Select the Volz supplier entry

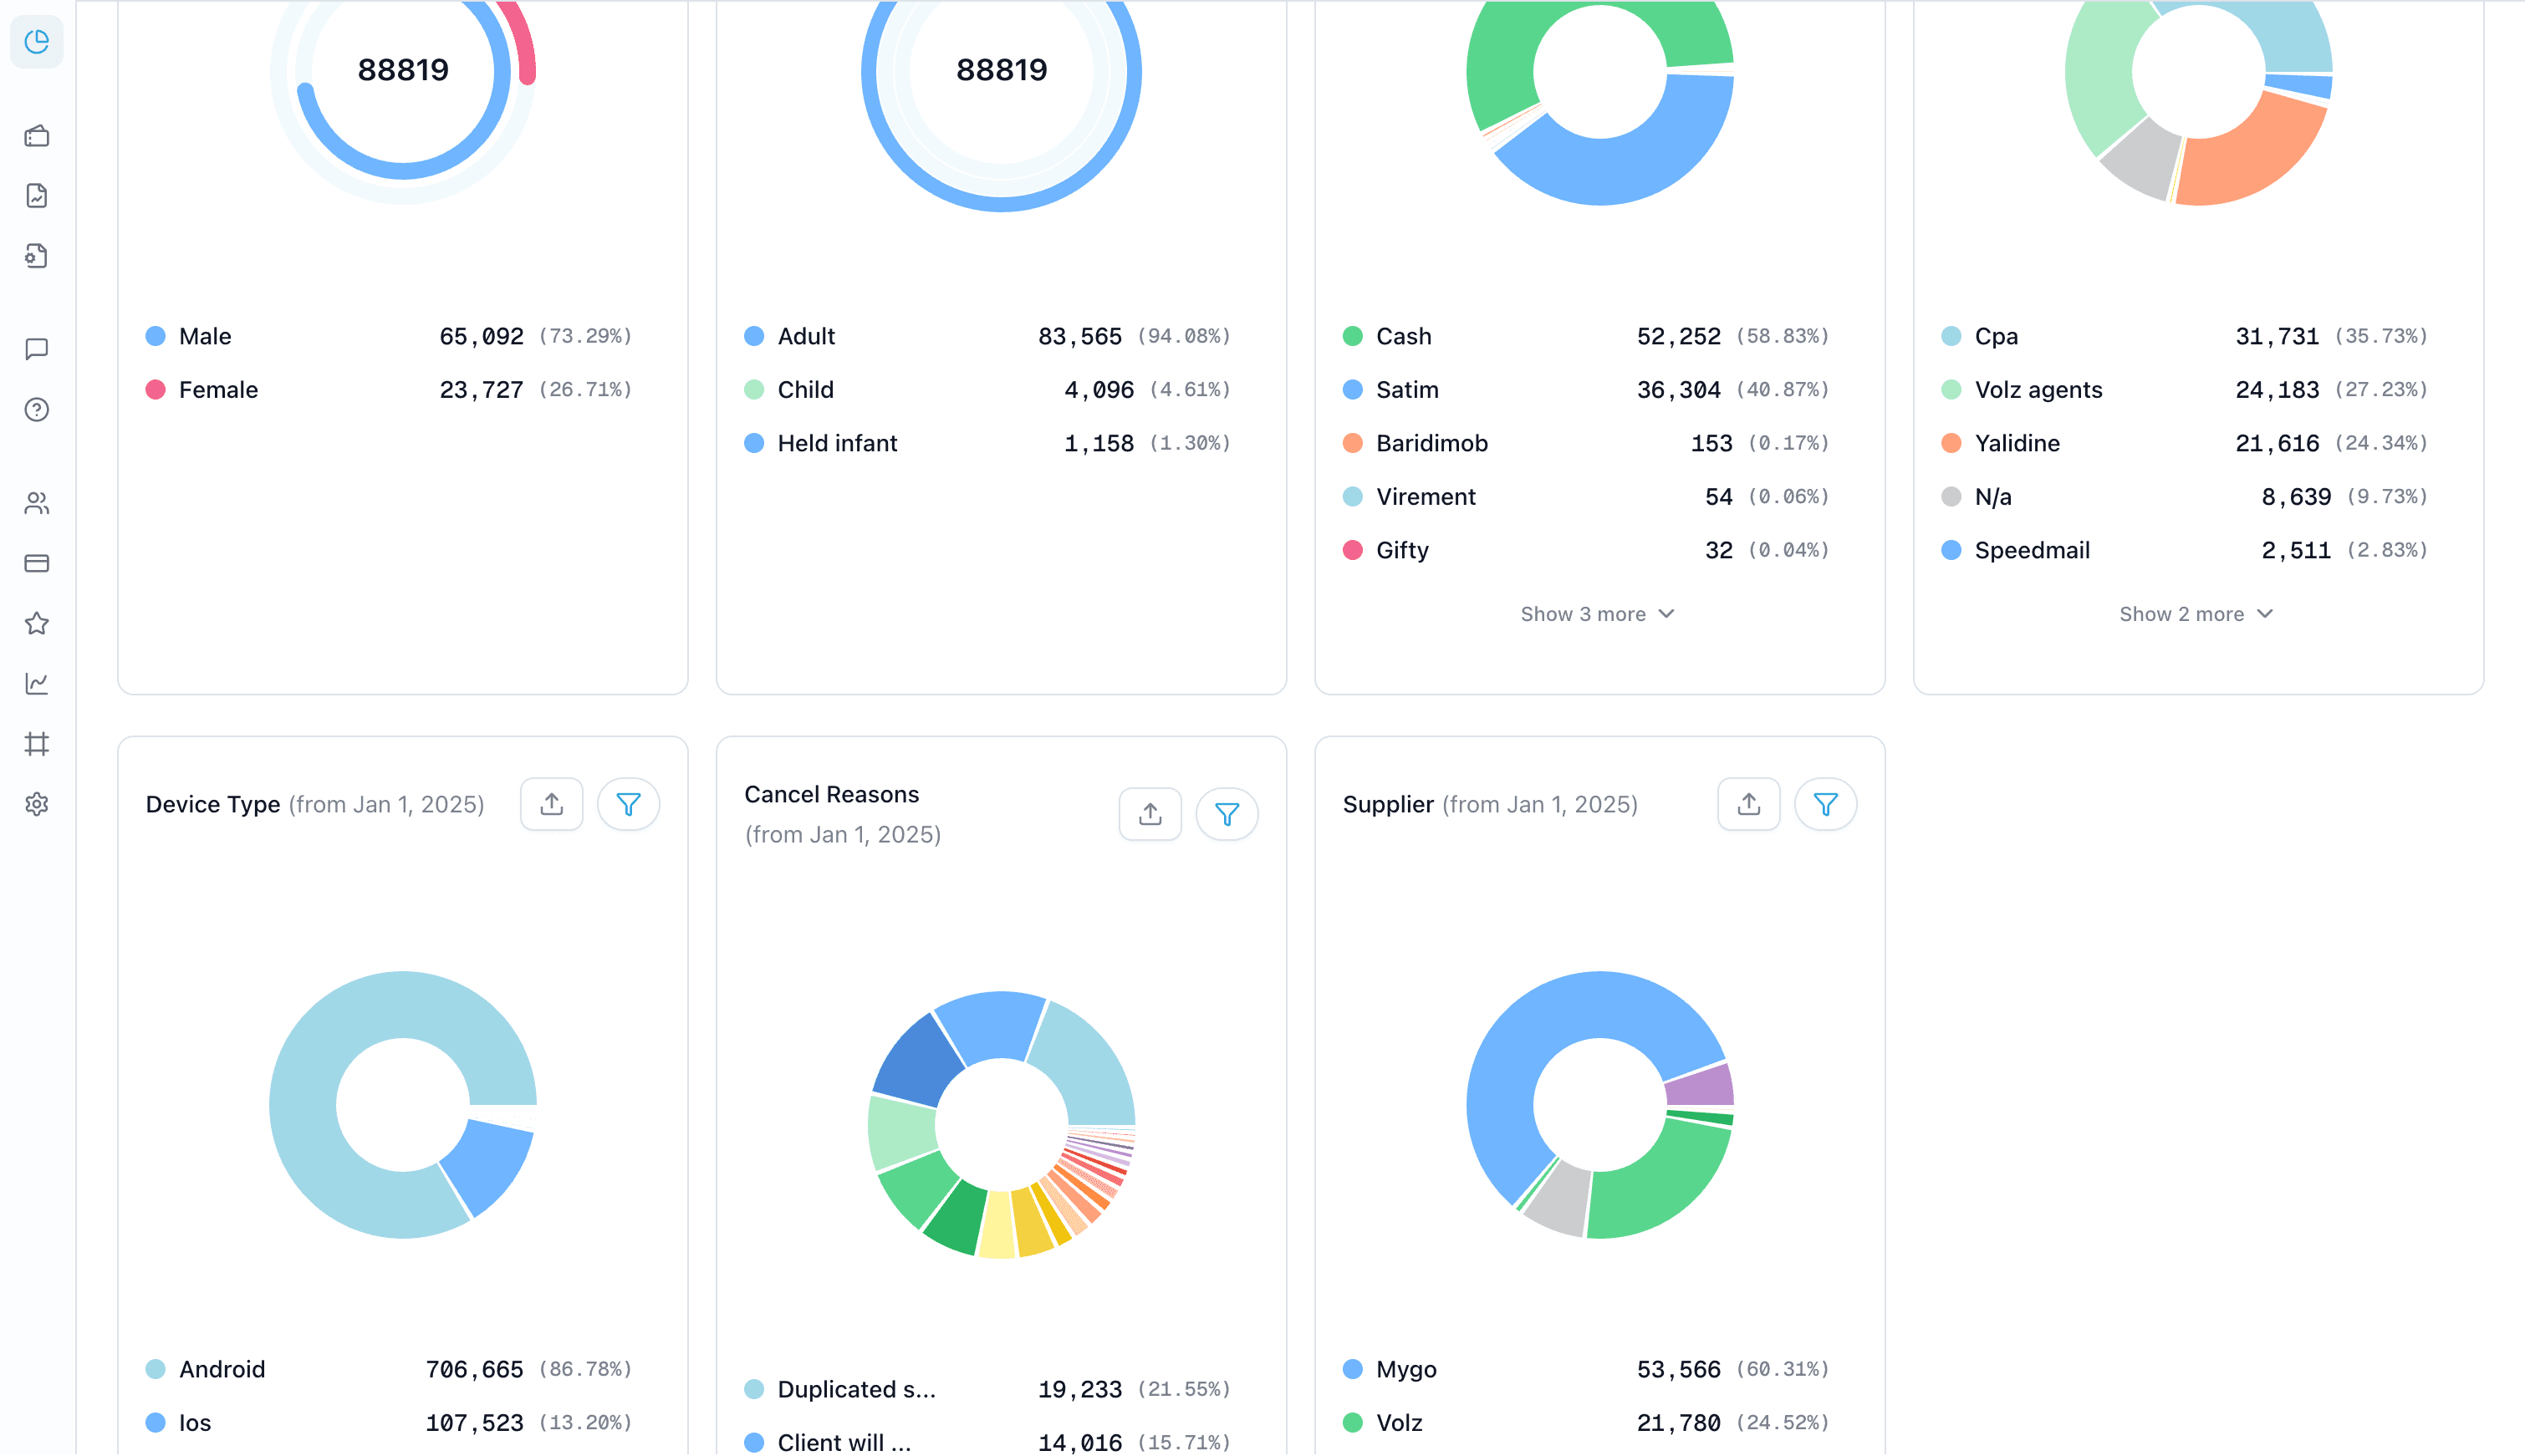tap(1586, 1423)
